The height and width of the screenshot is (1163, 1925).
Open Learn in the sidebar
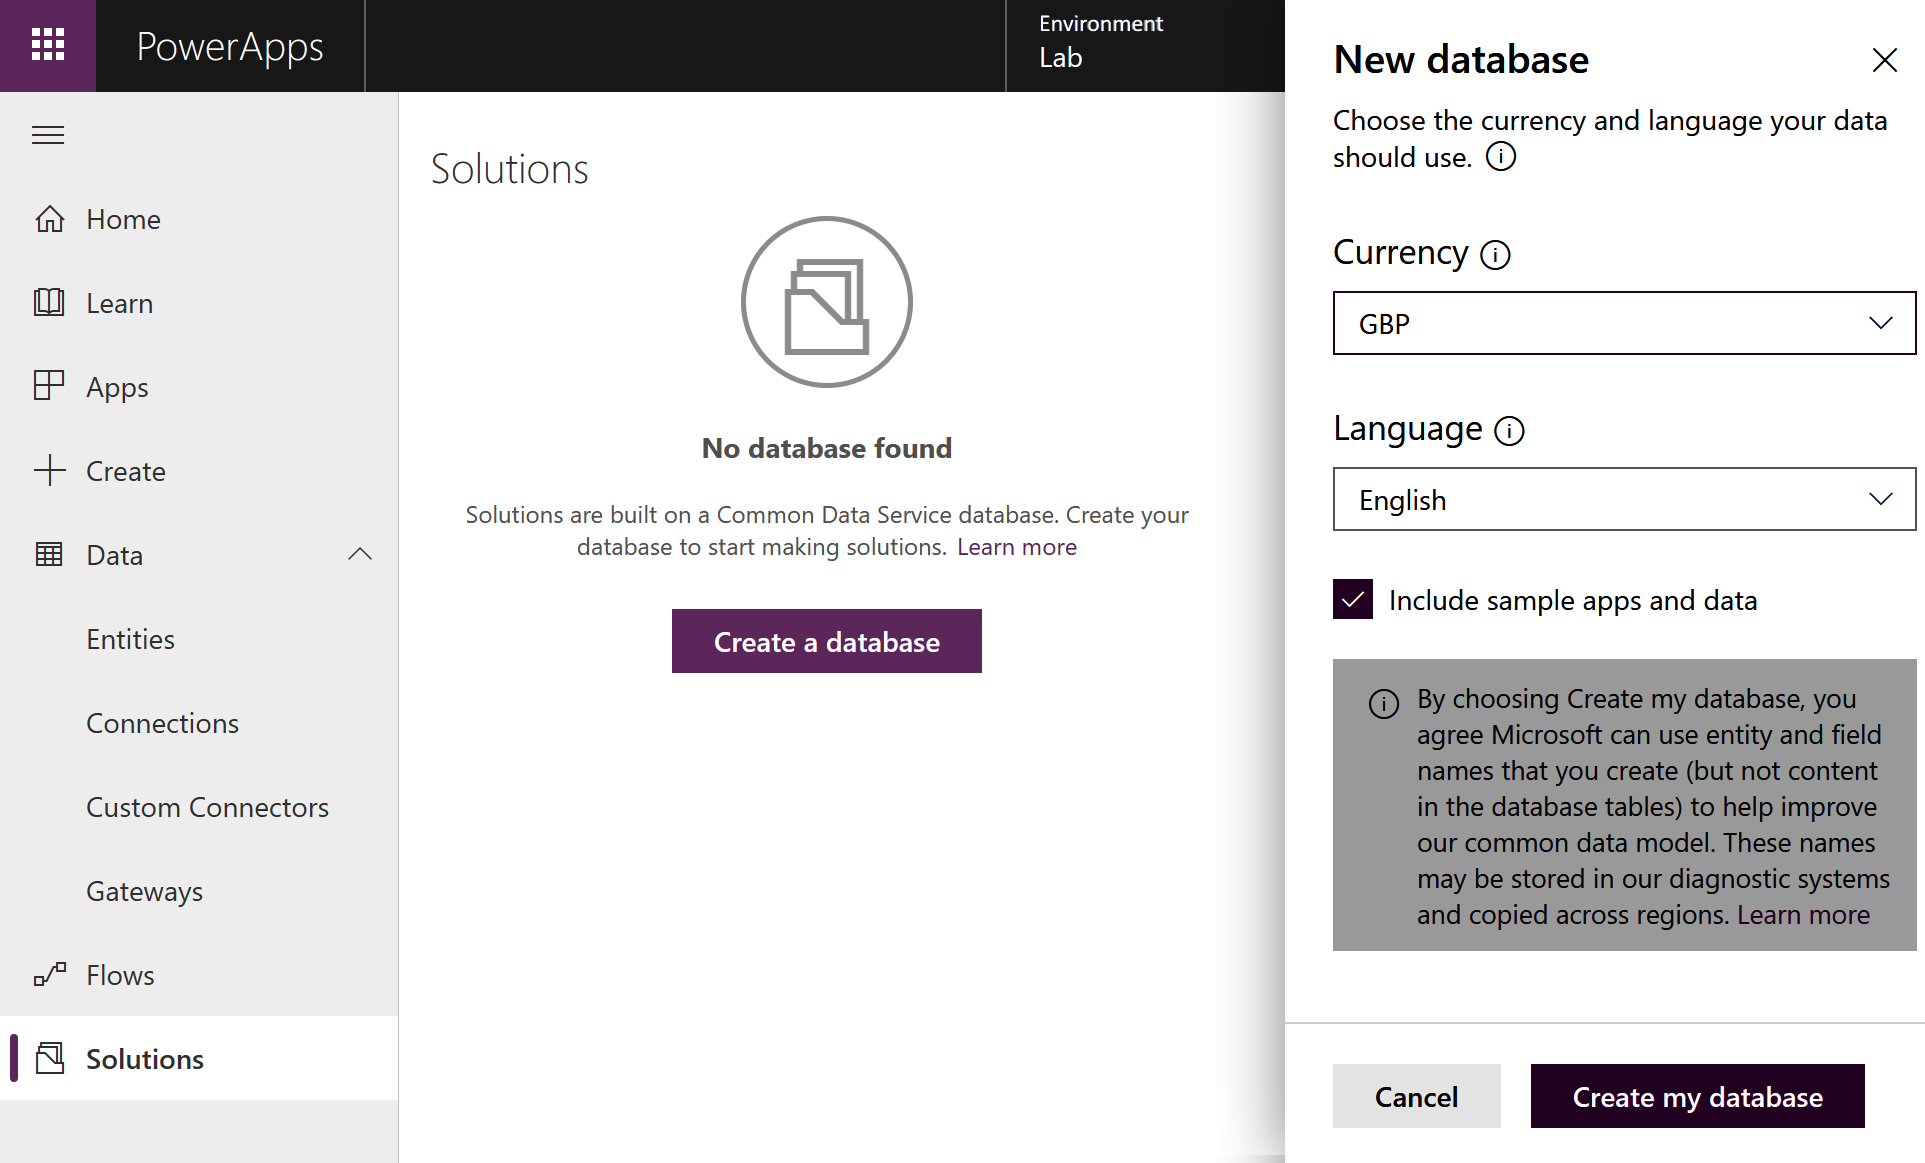click(199, 303)
